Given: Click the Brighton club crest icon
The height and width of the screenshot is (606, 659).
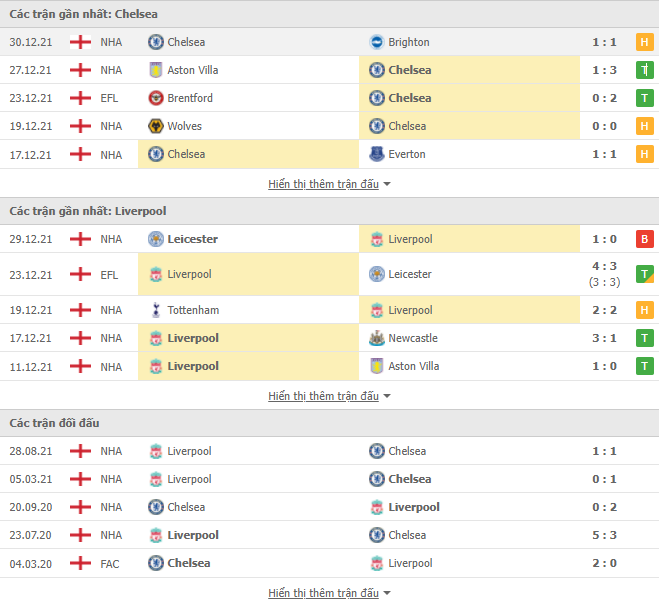Looking at the screenshot, I should (377, 42).
